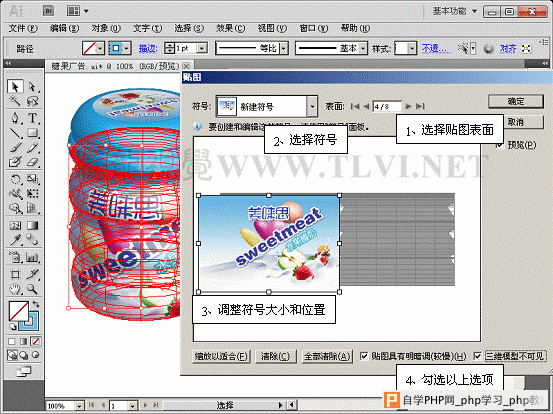Swap fill and stroke colors arrow
The width and height of the screenshot is (553, 414).
(36, 304)
